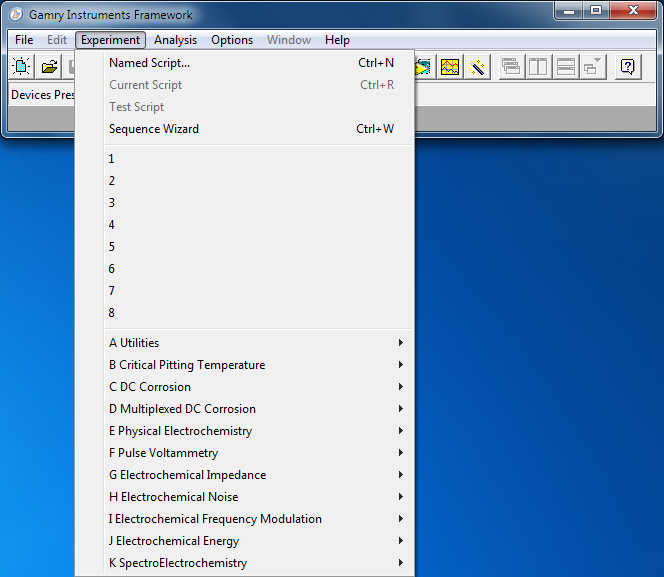Open the Analysis menu
This screenshot has width=664, height=577.
(175, 40)
